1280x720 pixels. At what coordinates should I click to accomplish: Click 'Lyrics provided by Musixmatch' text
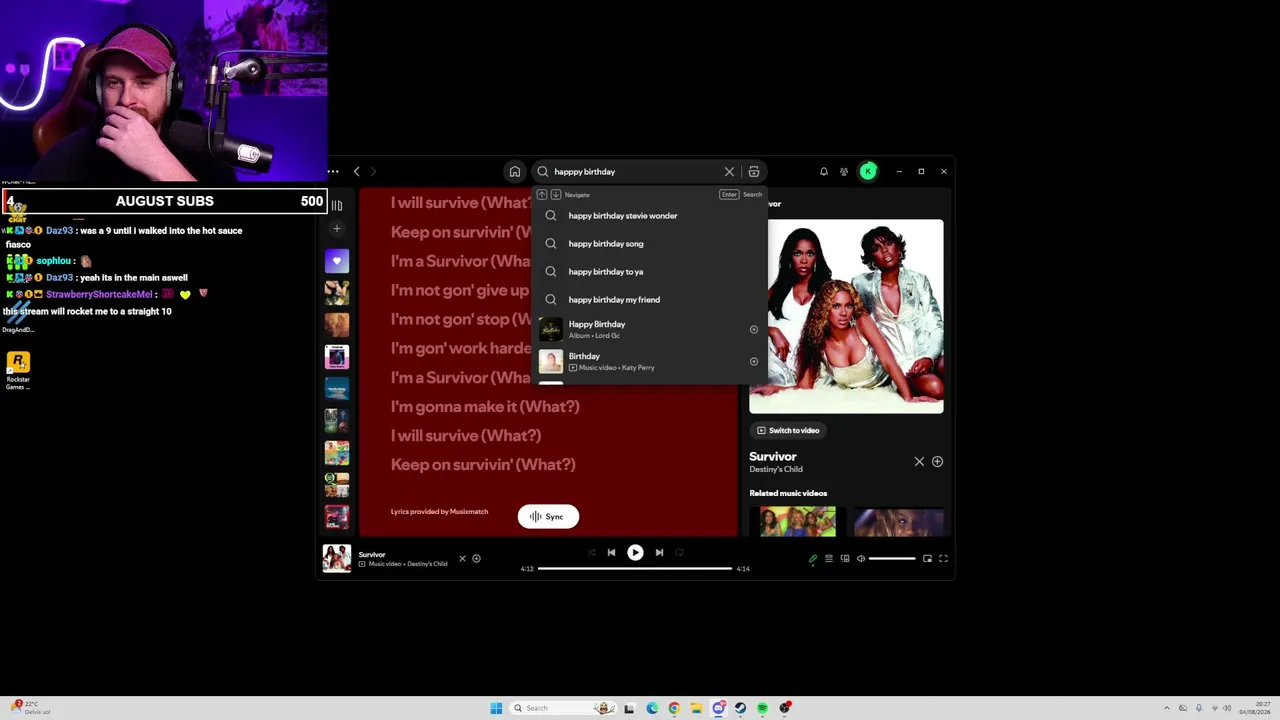pos(440,512)
